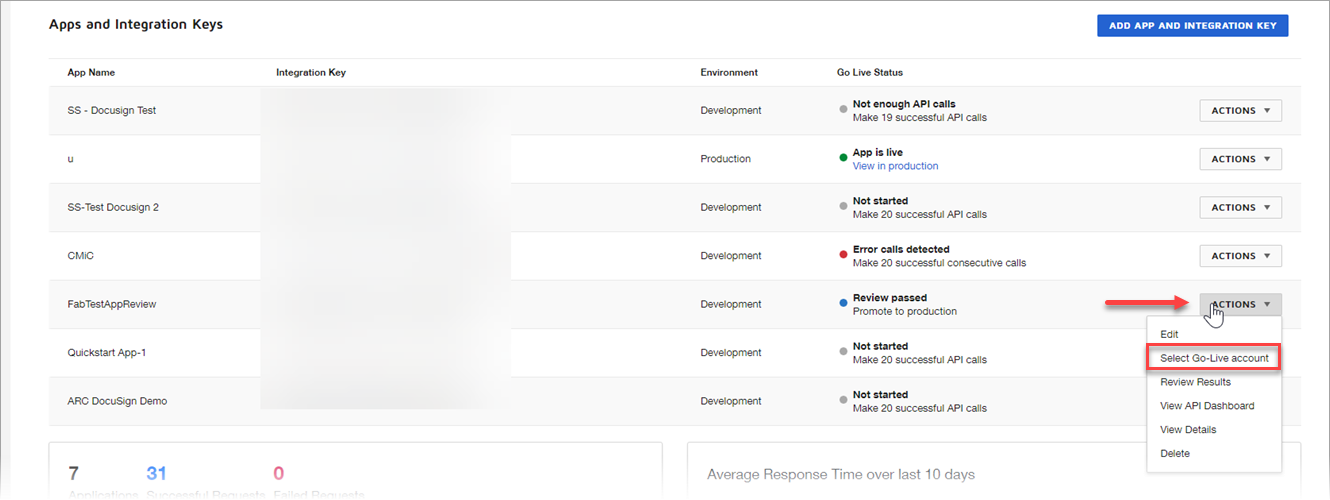The width and height of the screenshot is (1330, 500).
Task: Click red status dot for Error calls detected
Action: click(843, 255)
